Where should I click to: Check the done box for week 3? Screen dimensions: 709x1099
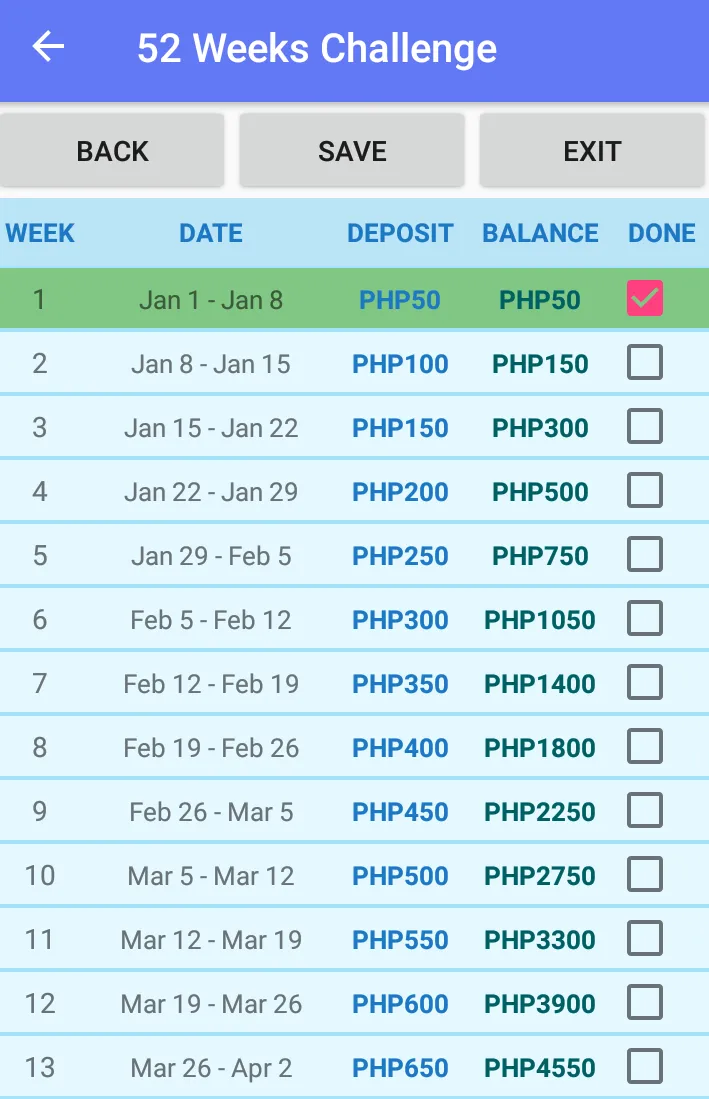tap(645, 426)
